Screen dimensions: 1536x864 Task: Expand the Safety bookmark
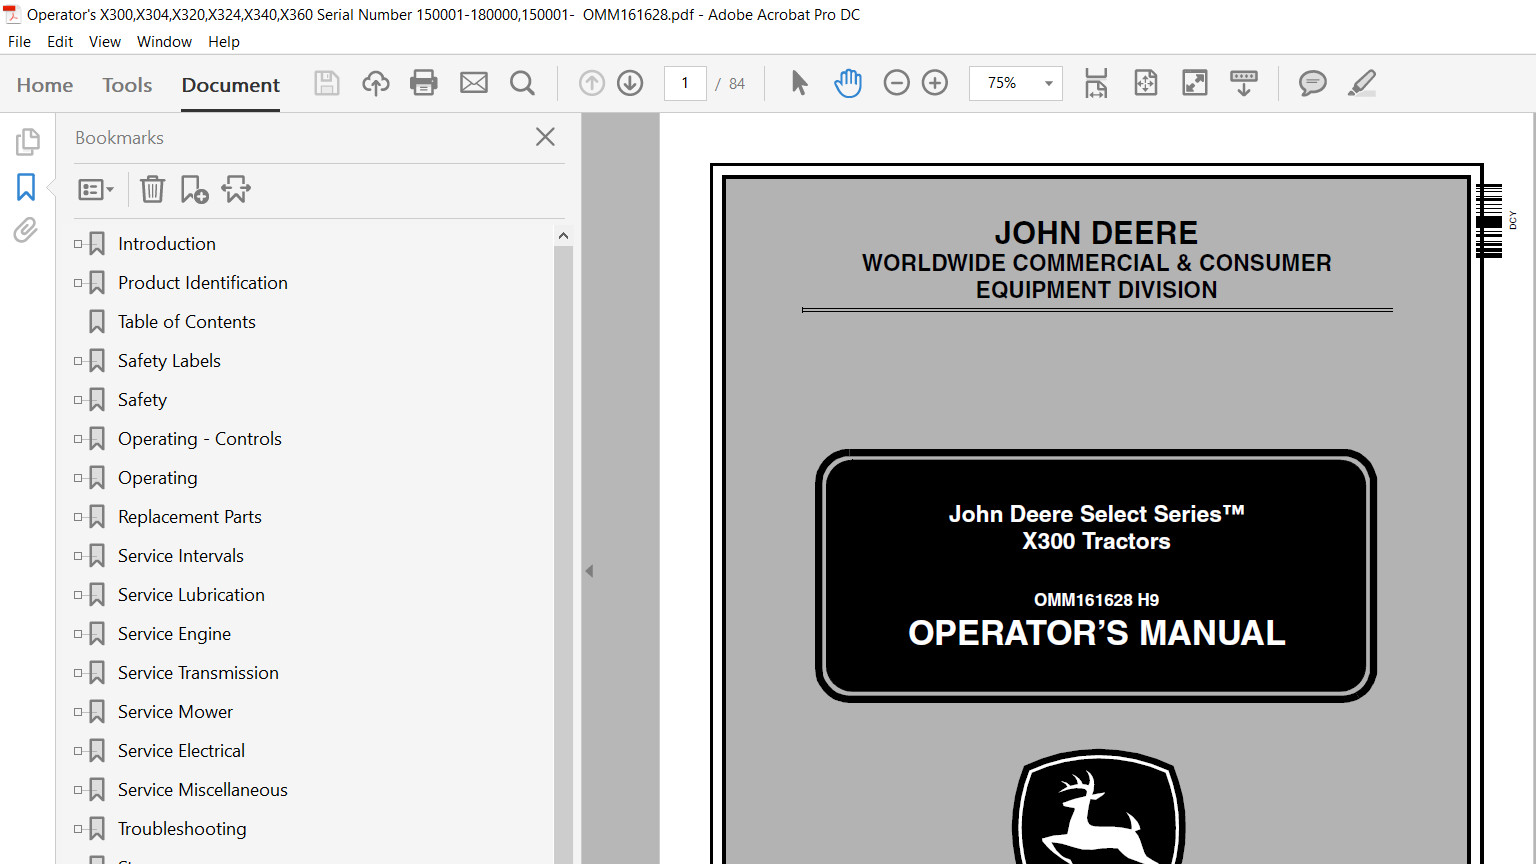(78, 399)
